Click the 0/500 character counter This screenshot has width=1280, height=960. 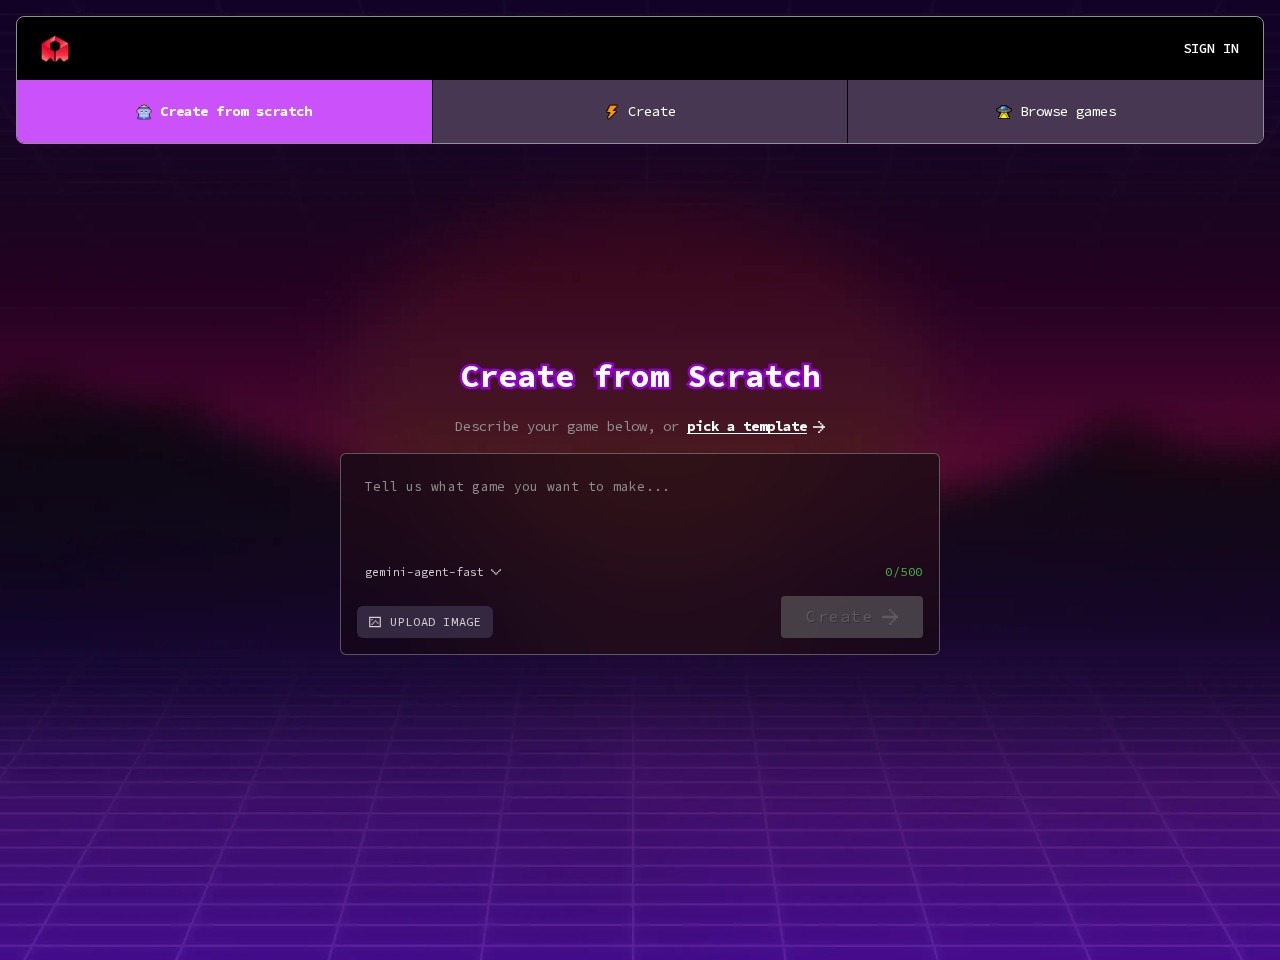coord(903,572)
